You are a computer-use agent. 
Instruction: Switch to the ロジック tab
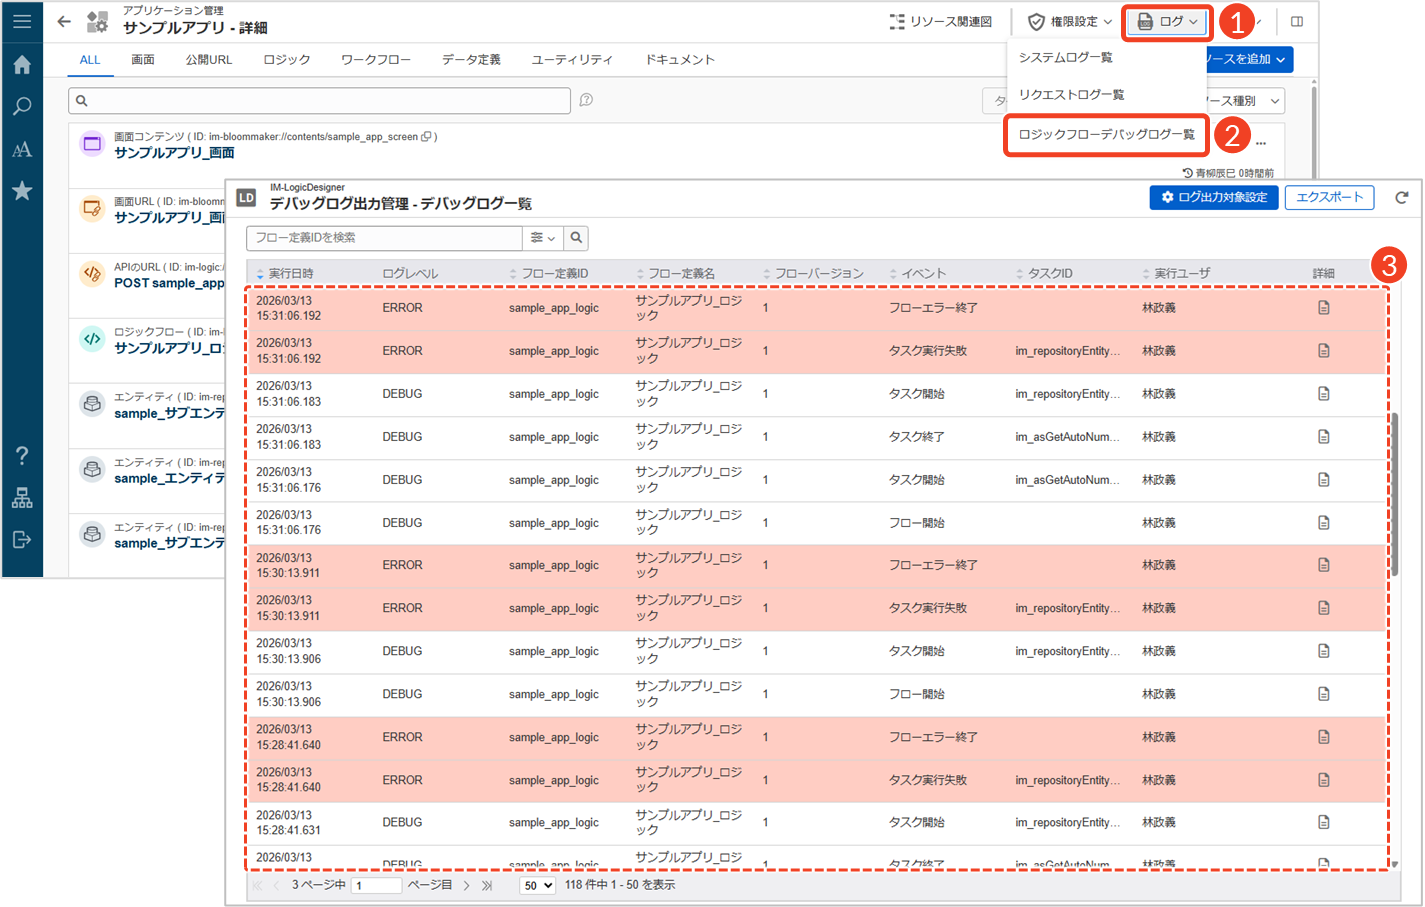click(287, 60)
